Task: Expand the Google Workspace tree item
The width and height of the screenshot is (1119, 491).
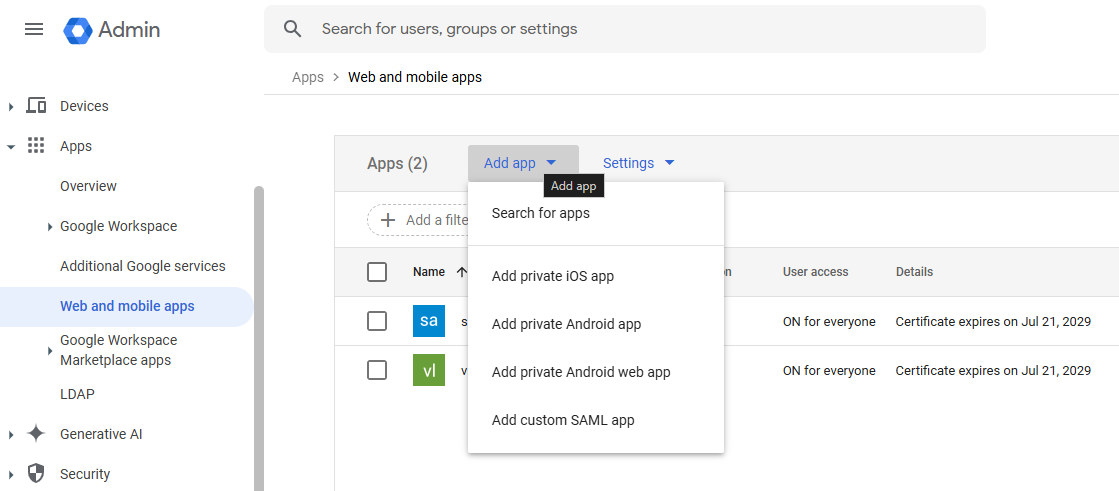Action: point(50,227)
